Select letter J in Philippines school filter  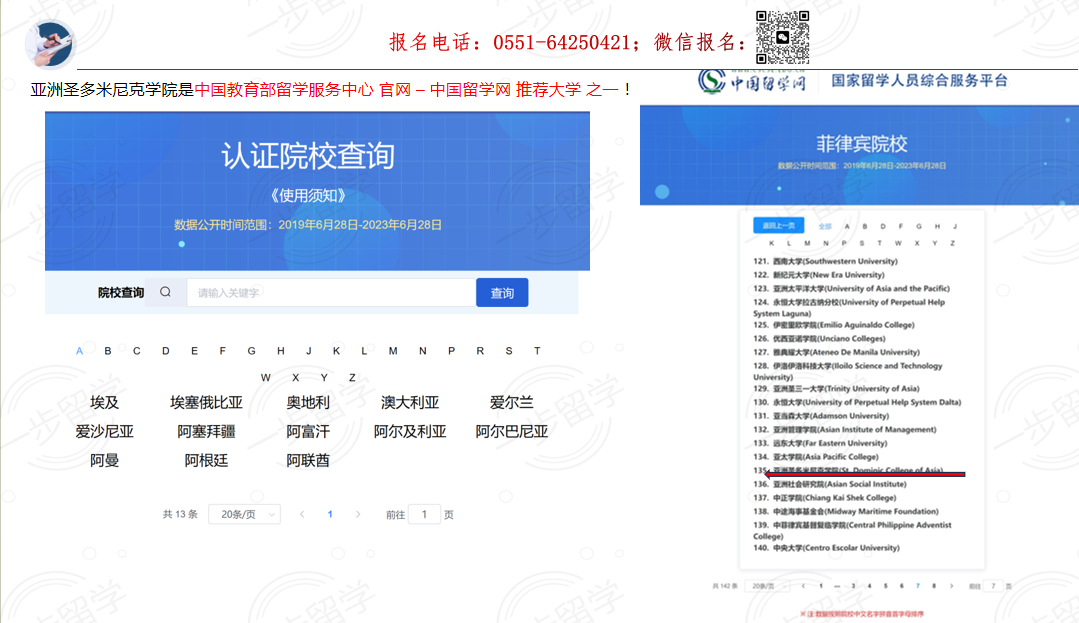(x=954, y=226)
